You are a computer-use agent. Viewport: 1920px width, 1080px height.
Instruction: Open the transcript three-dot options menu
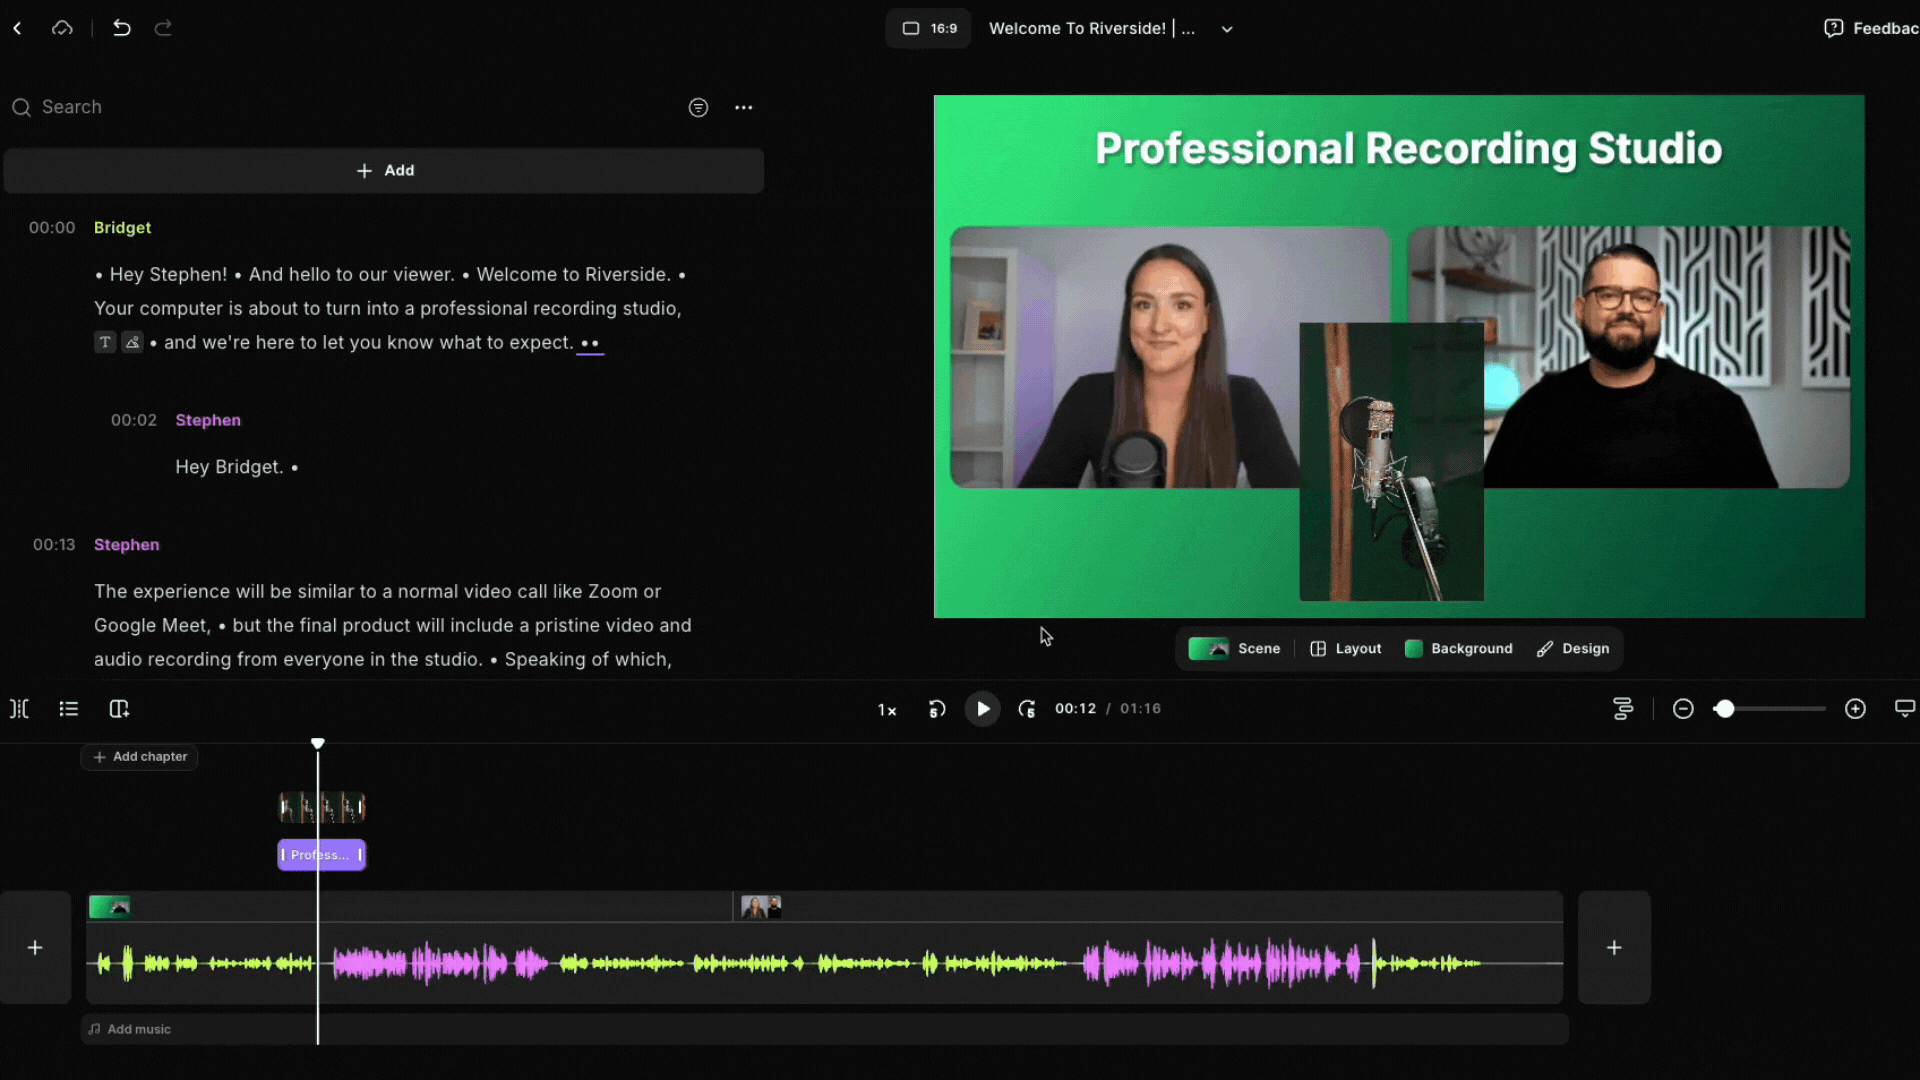(743, 107)
